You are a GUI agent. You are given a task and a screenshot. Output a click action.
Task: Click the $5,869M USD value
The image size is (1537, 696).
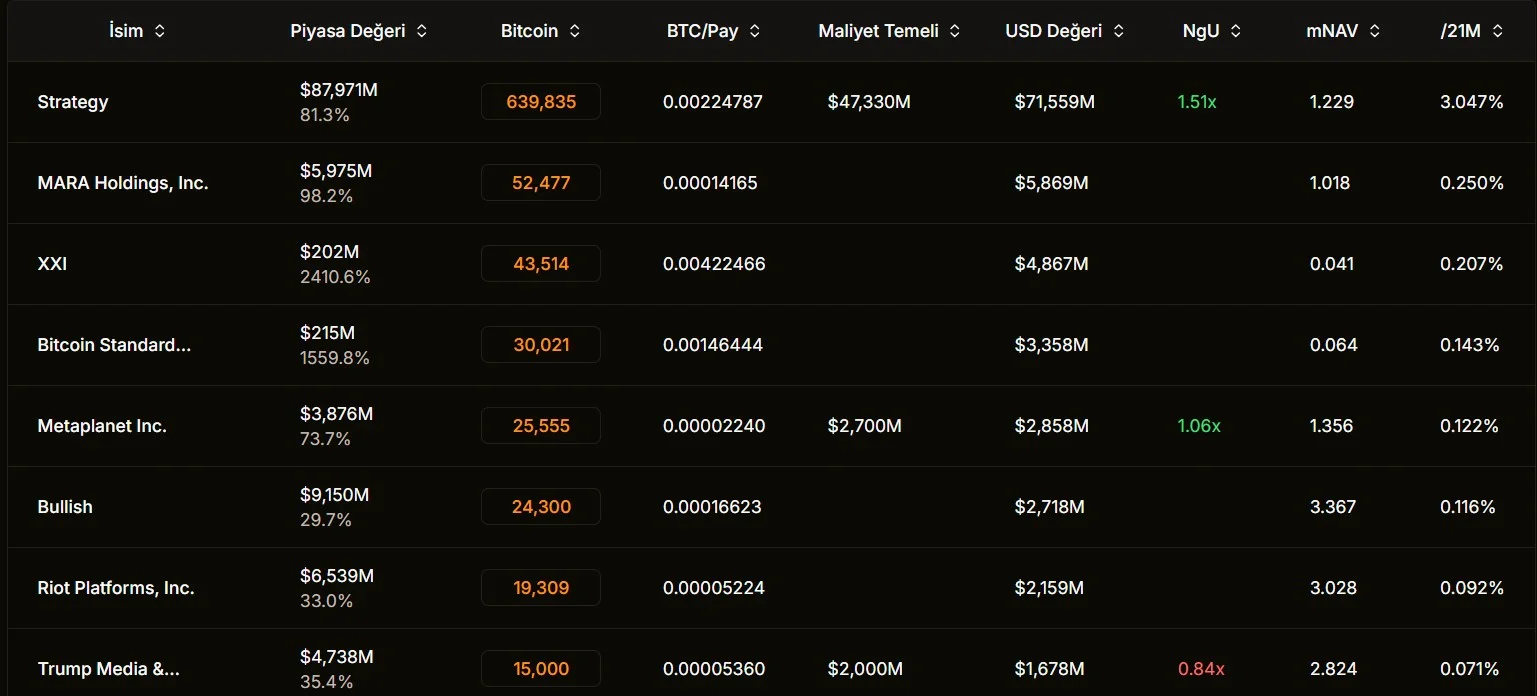(1052, 183)
